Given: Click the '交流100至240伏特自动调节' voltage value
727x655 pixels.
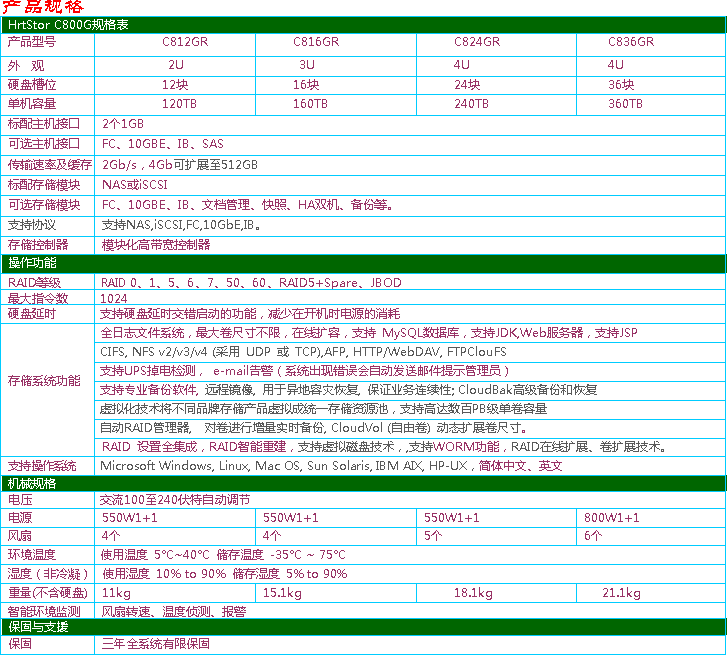Looking at the screenshot, I should click(x=175, y=500).
